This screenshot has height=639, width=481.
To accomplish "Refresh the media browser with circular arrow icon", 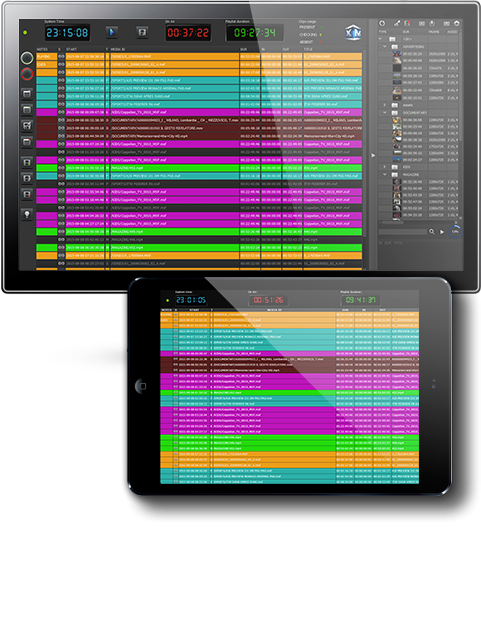I will pyautogui.click(x=382, y=23).
